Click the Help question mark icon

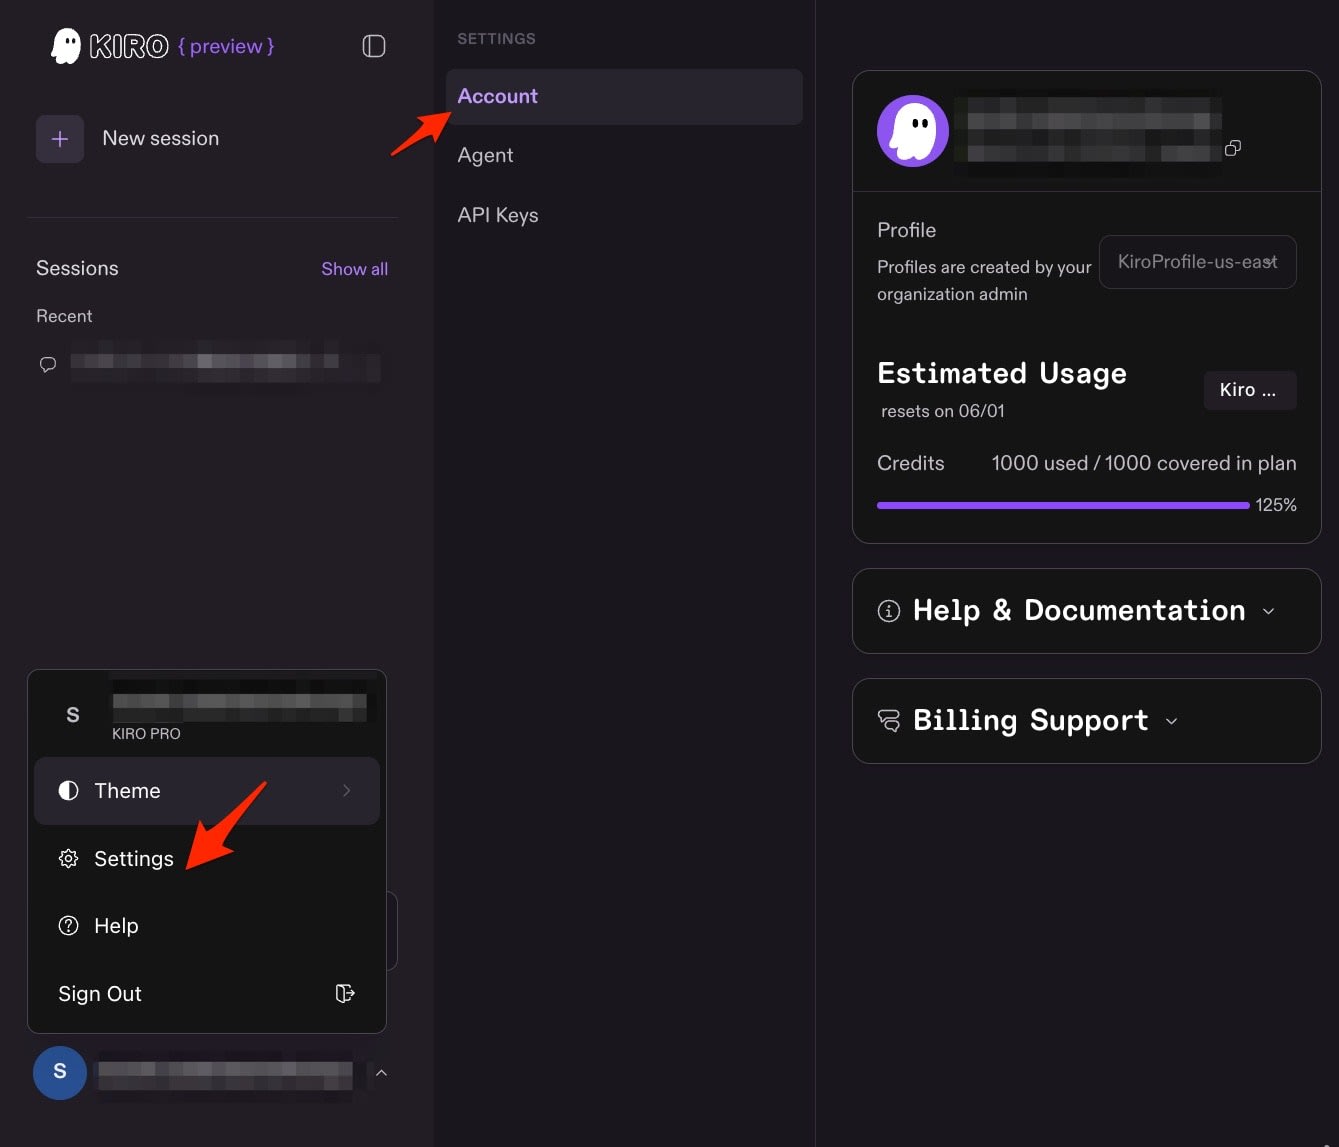click(68, 926)
